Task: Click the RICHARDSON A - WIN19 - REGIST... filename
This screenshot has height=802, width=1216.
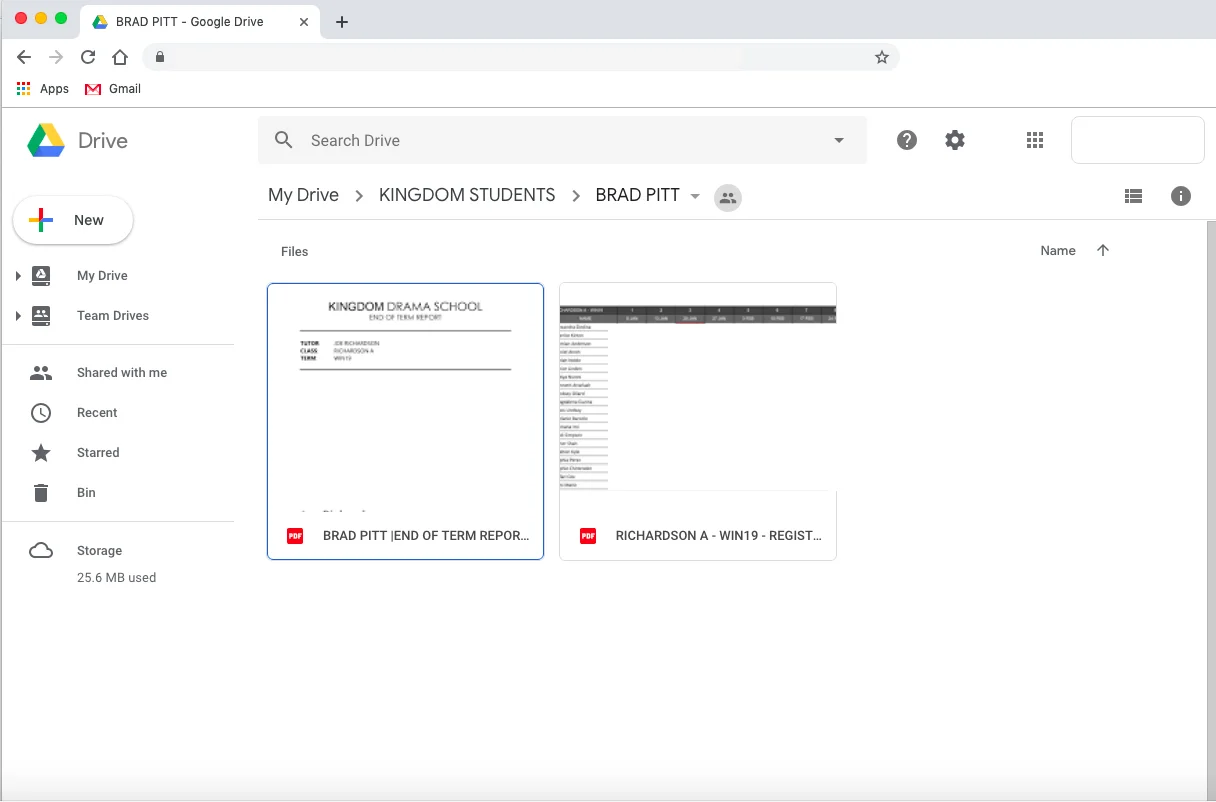Action: coord(719,536)
